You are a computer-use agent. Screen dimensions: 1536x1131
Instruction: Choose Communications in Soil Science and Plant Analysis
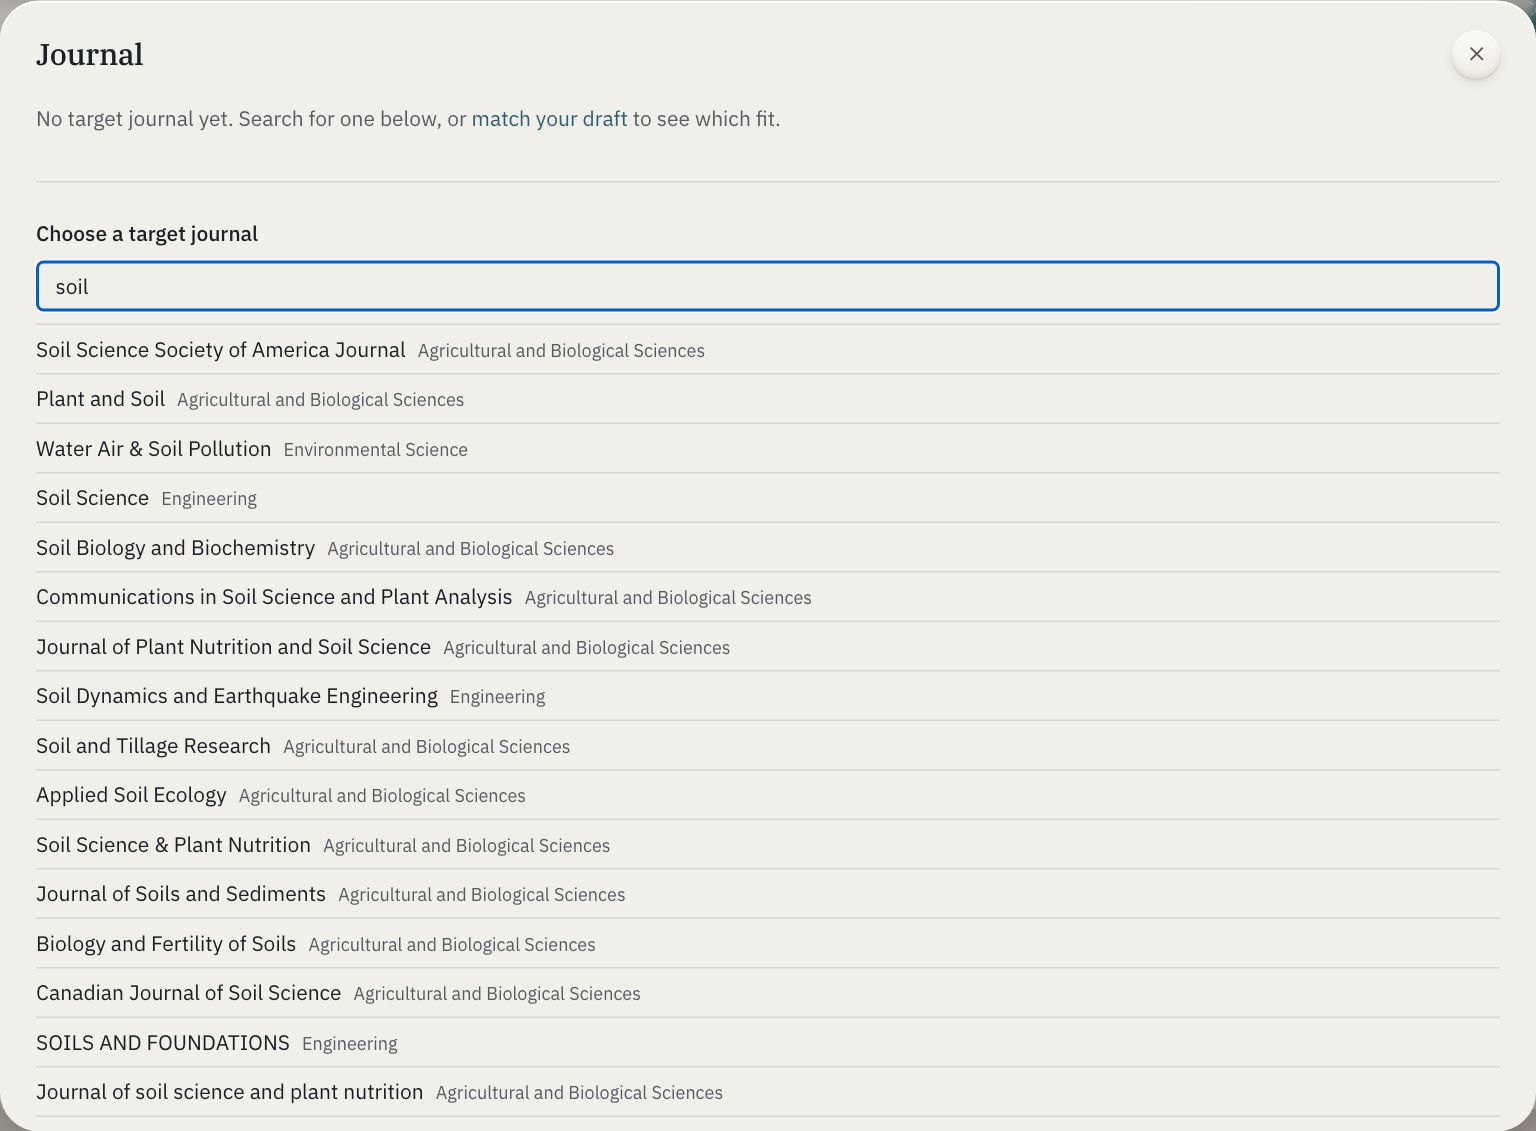pyautogui.click(x=768, y=597)
